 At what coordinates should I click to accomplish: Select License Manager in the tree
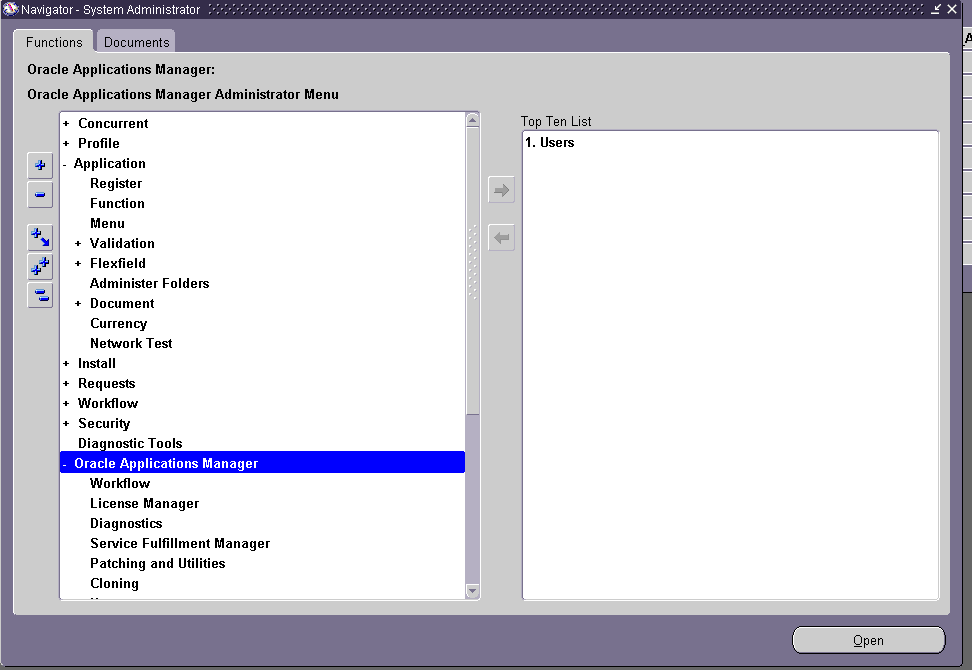point(144,504)
